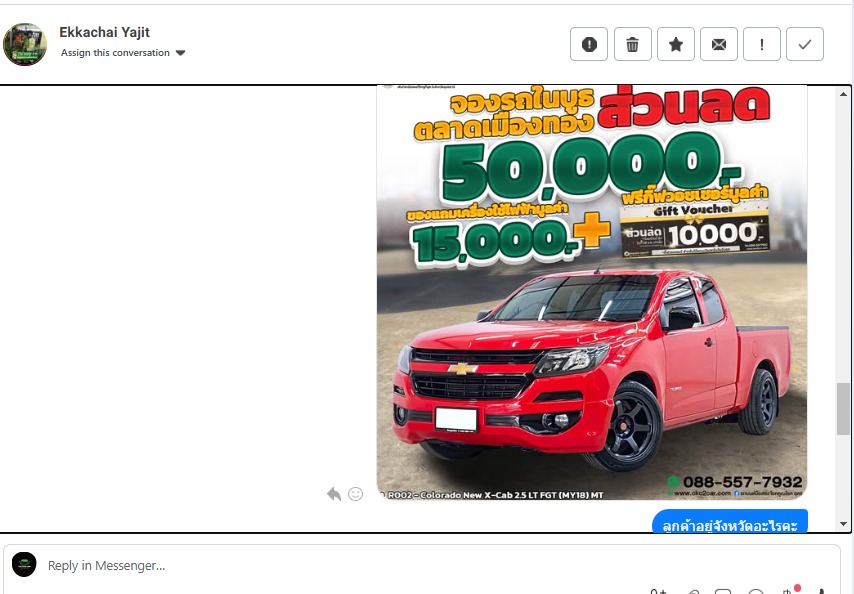Click the page avatar beside the reply box

24,565
